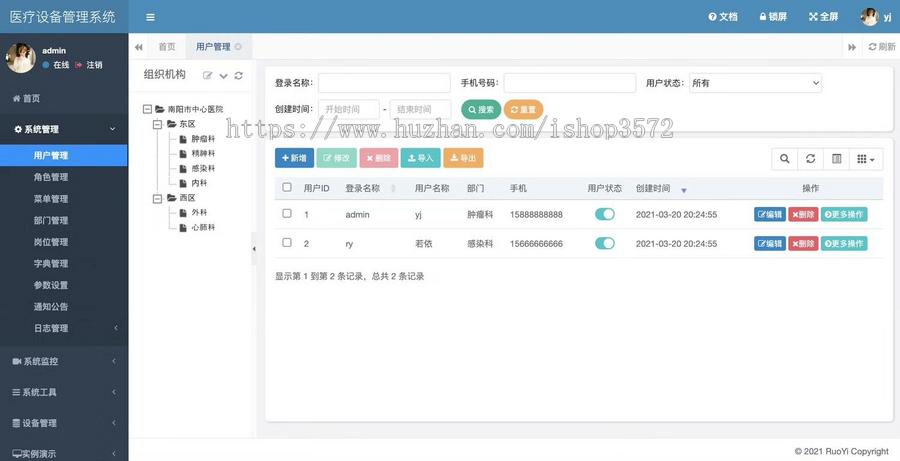Click the 导入 import button
Image resolution: width=900 pixels, height=461 pixels.
point(421,158)
